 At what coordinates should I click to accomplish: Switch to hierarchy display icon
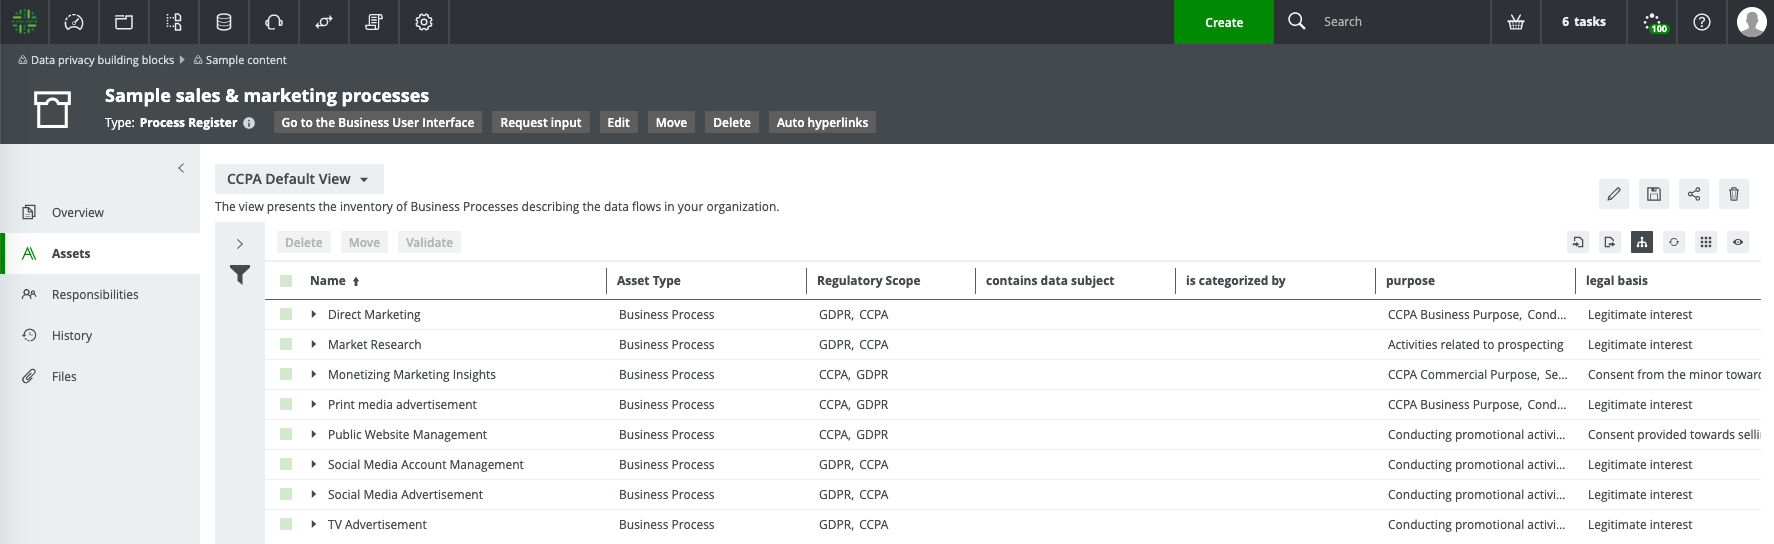click(1641, 242)
